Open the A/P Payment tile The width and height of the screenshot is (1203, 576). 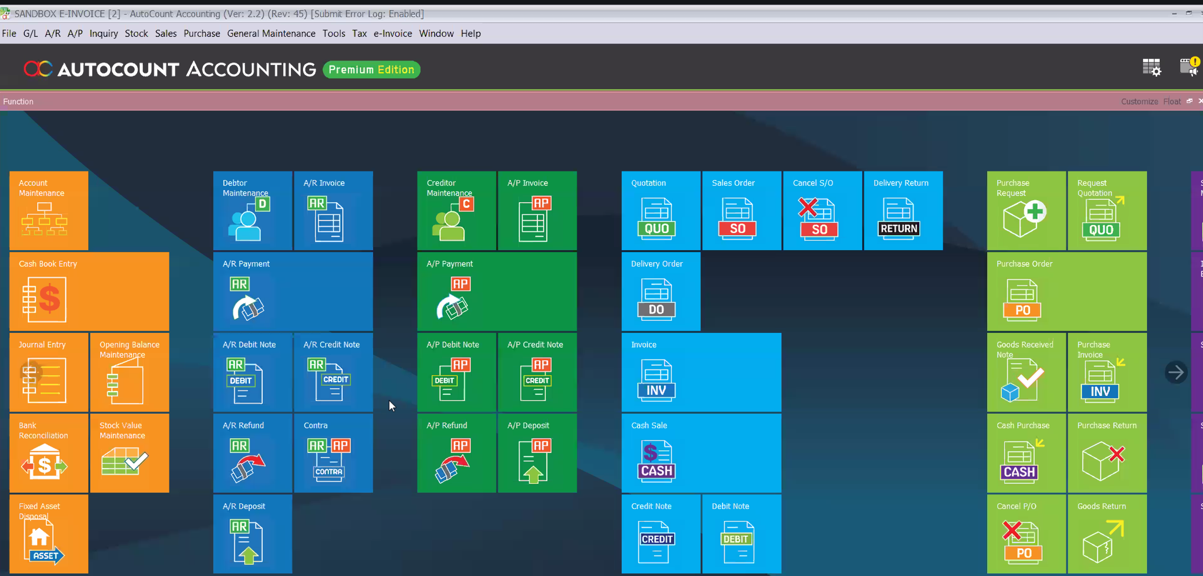(x=497, y=292)
